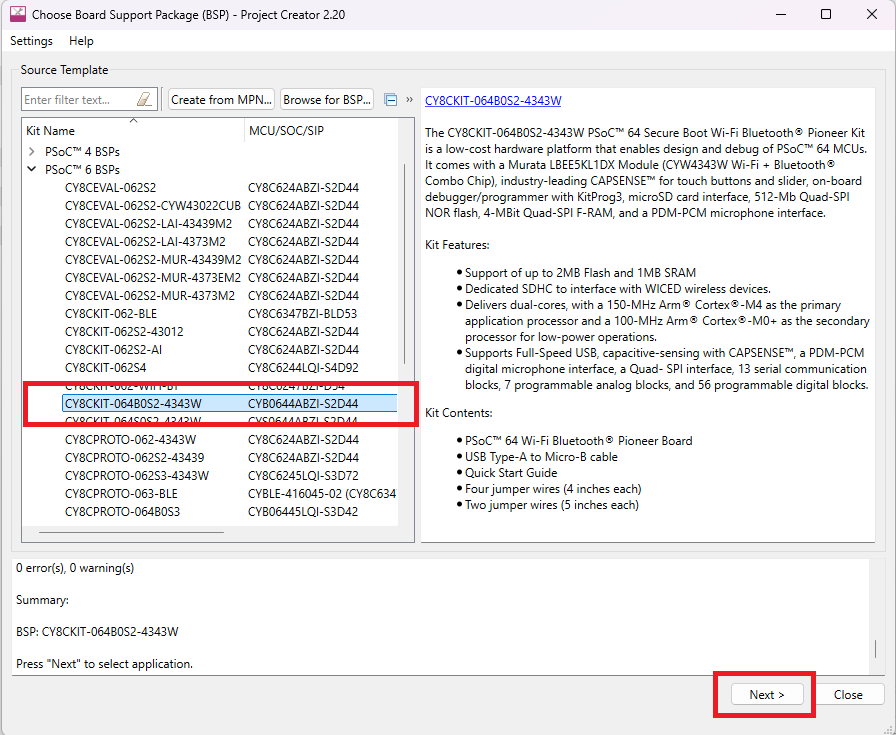Click the clear filter eraser icon
This screenshot has width=896, height=735.
click(145, 99)
